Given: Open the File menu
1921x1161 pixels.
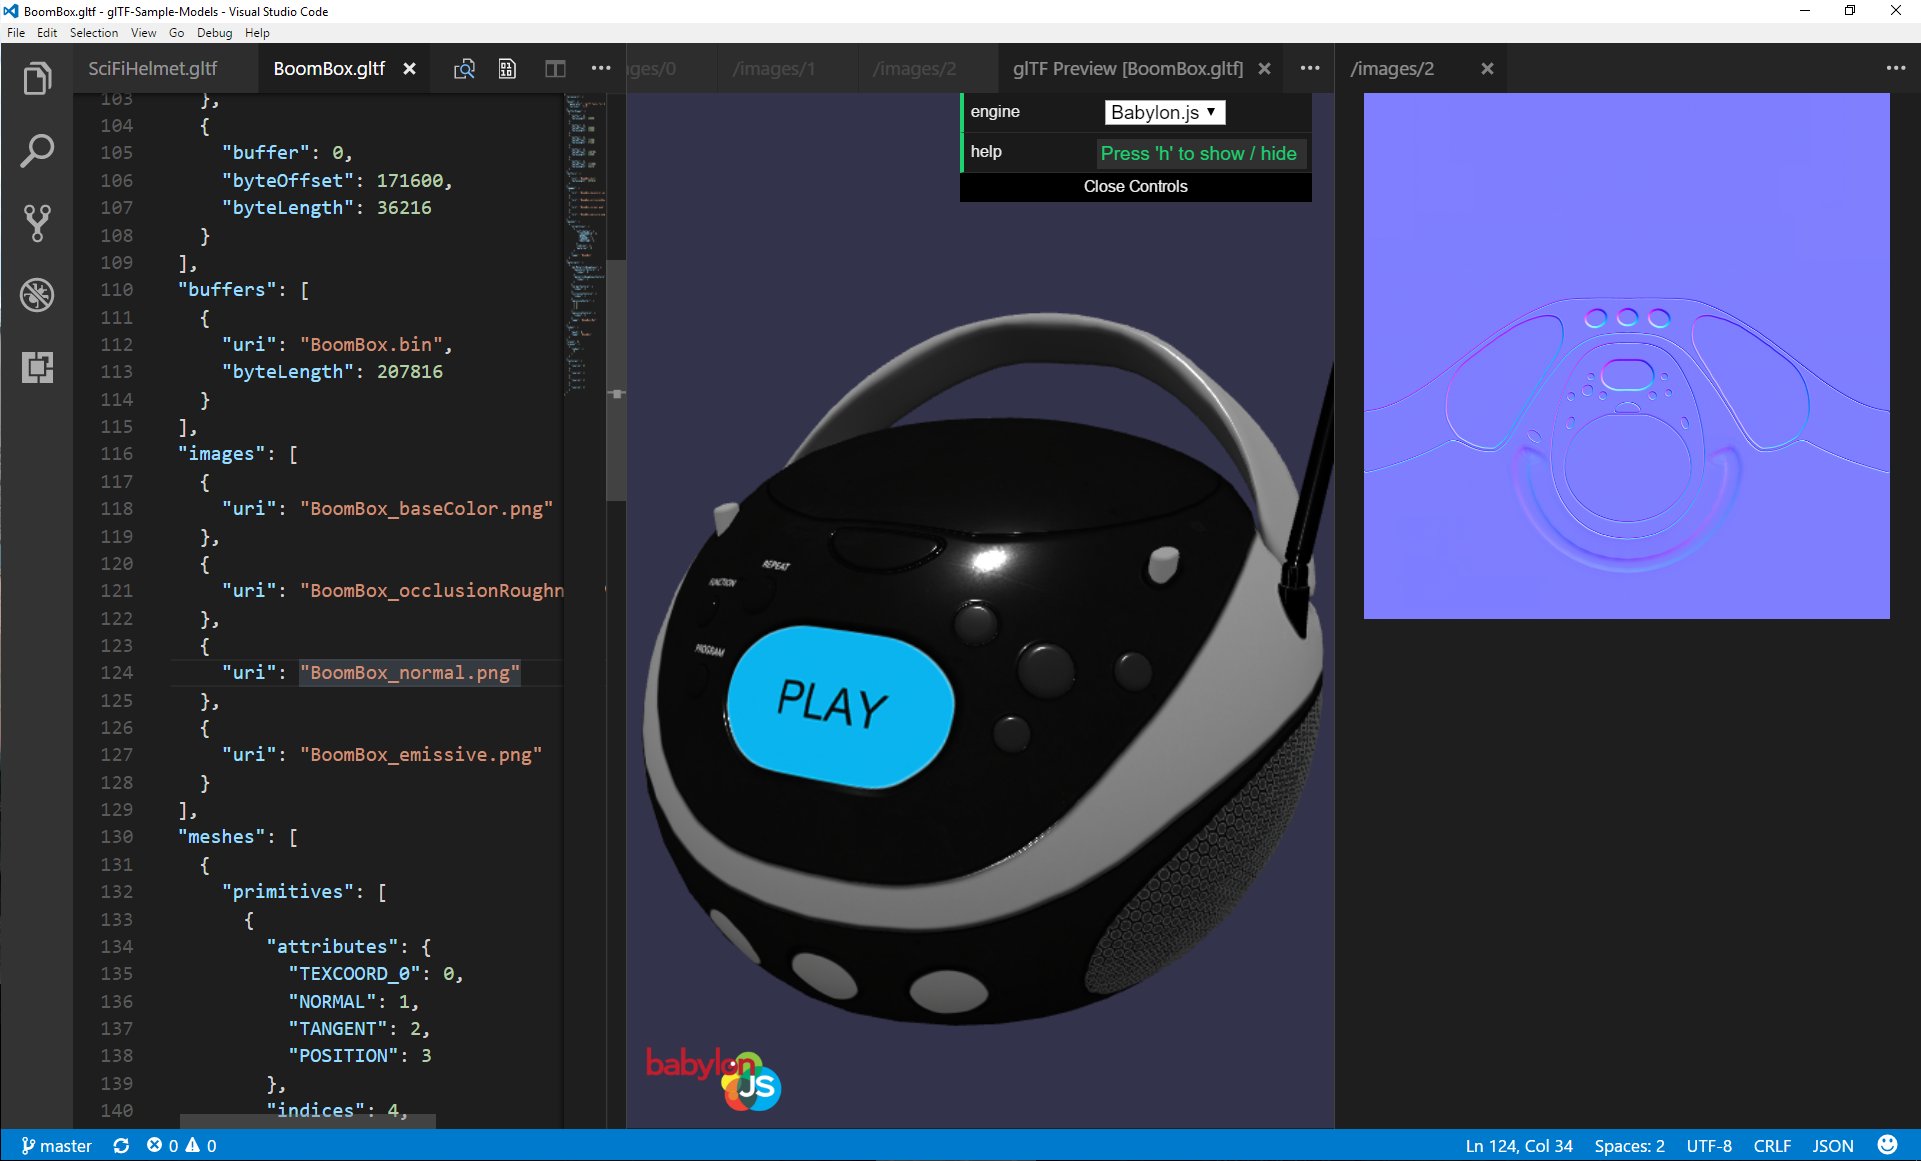Looking at the screenshot, I should (16, 33).
